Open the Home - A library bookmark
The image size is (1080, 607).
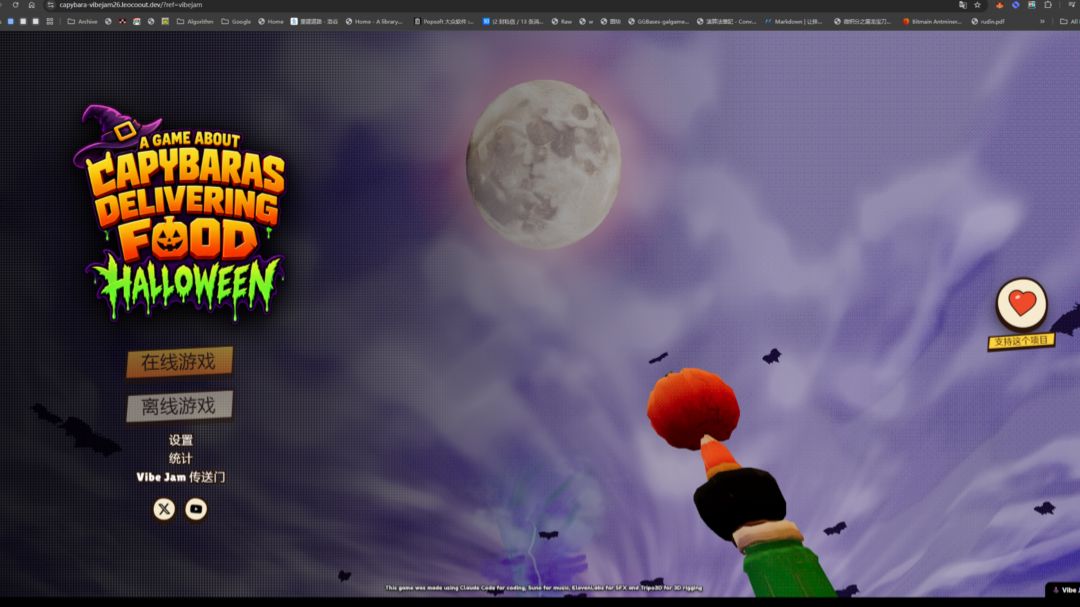374,21
